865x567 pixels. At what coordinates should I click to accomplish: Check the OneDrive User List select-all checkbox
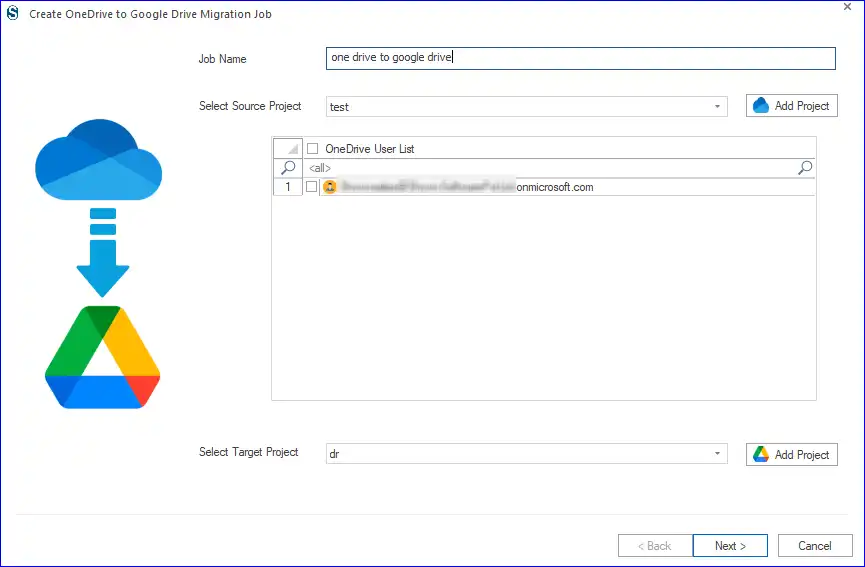click(313, 148)
